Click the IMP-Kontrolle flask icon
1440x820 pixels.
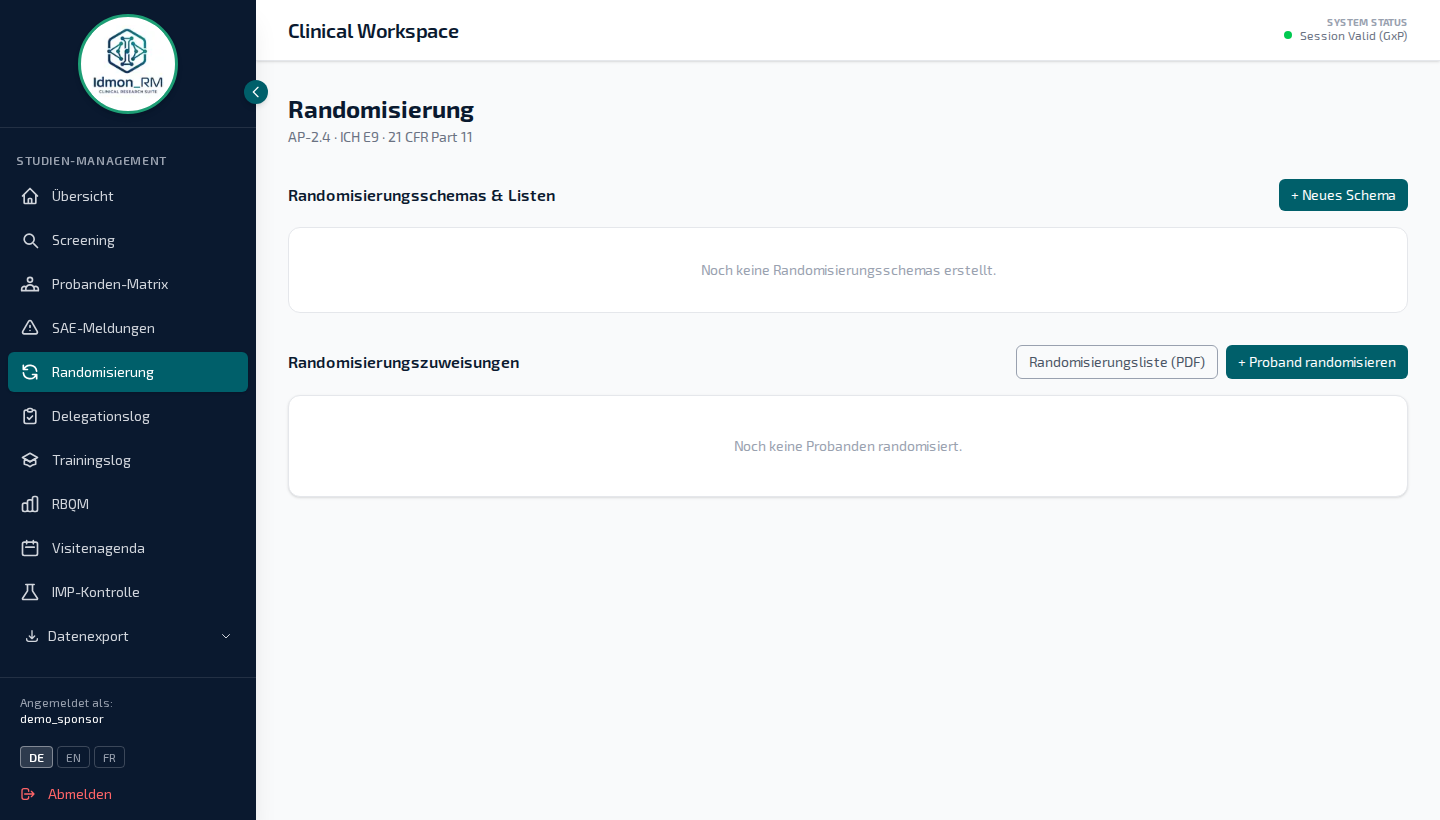[30, 592]
